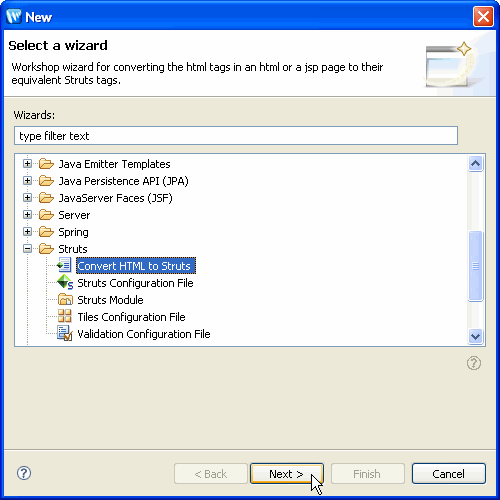Image resolution: width=500 pixels, height=500 pixels.
Task: Click the Struts Module folder icon
Action: 65,300
